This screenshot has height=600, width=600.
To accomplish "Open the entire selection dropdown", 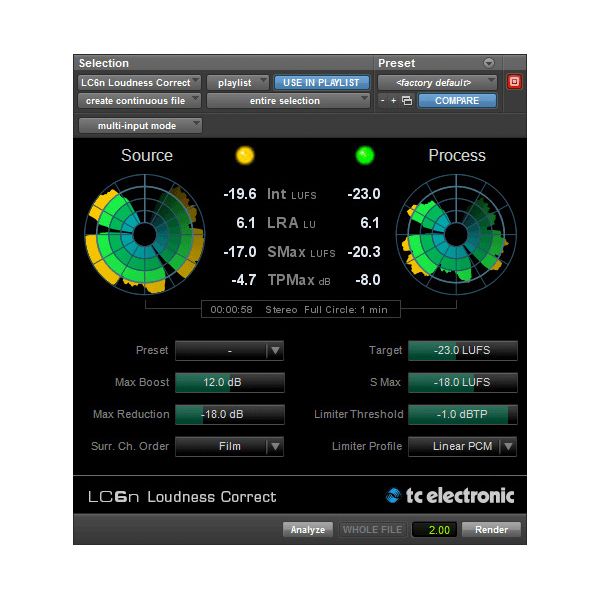I will [x=288, y=101].
